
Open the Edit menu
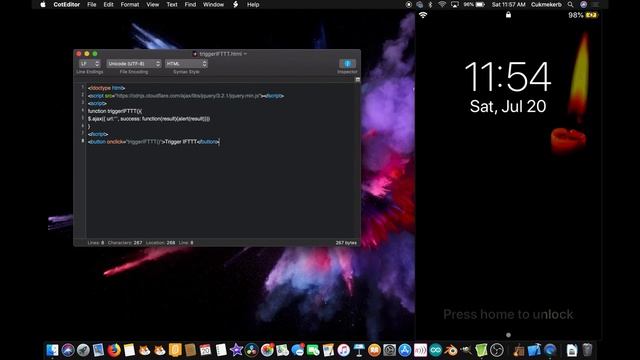[108, 4]
